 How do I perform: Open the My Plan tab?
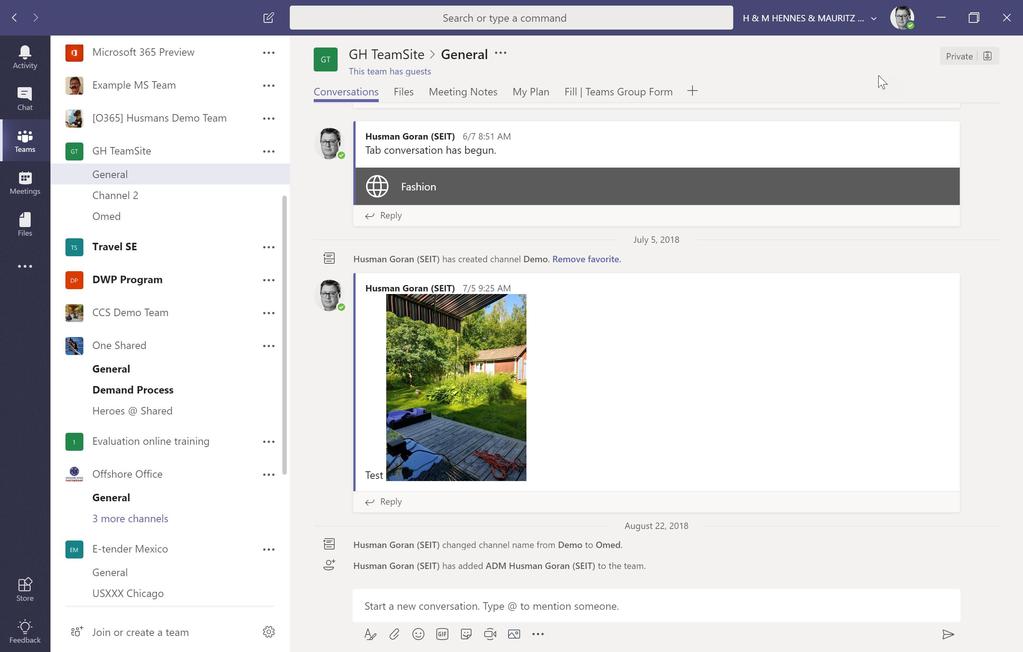[x=530, y=92]
